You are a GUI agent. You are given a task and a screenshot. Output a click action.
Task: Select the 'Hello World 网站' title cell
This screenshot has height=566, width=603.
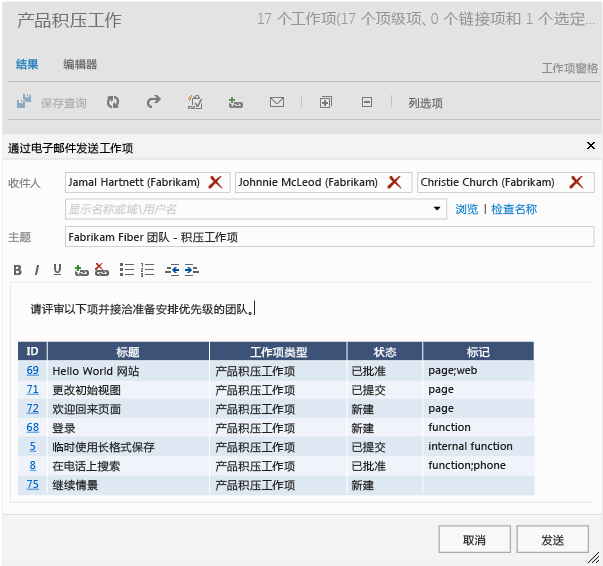(x=128, y=371)
